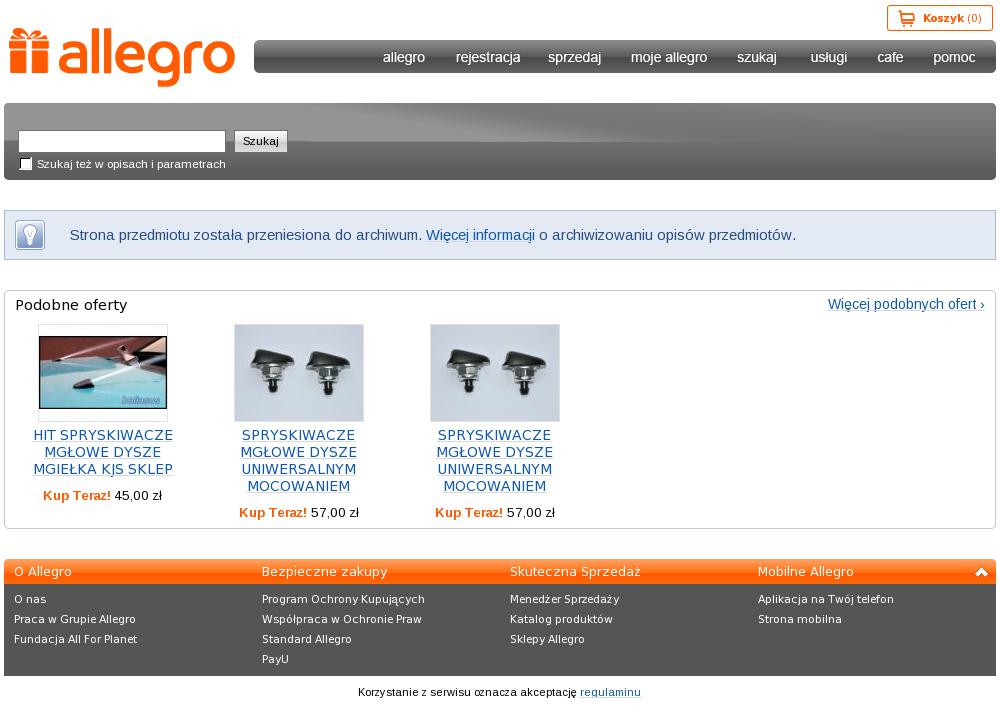This screenshot has width=1000, height=712.
Task: Open Praca w Grupie Allegro link
Action: pyautogui.click(x=75, y=619)
